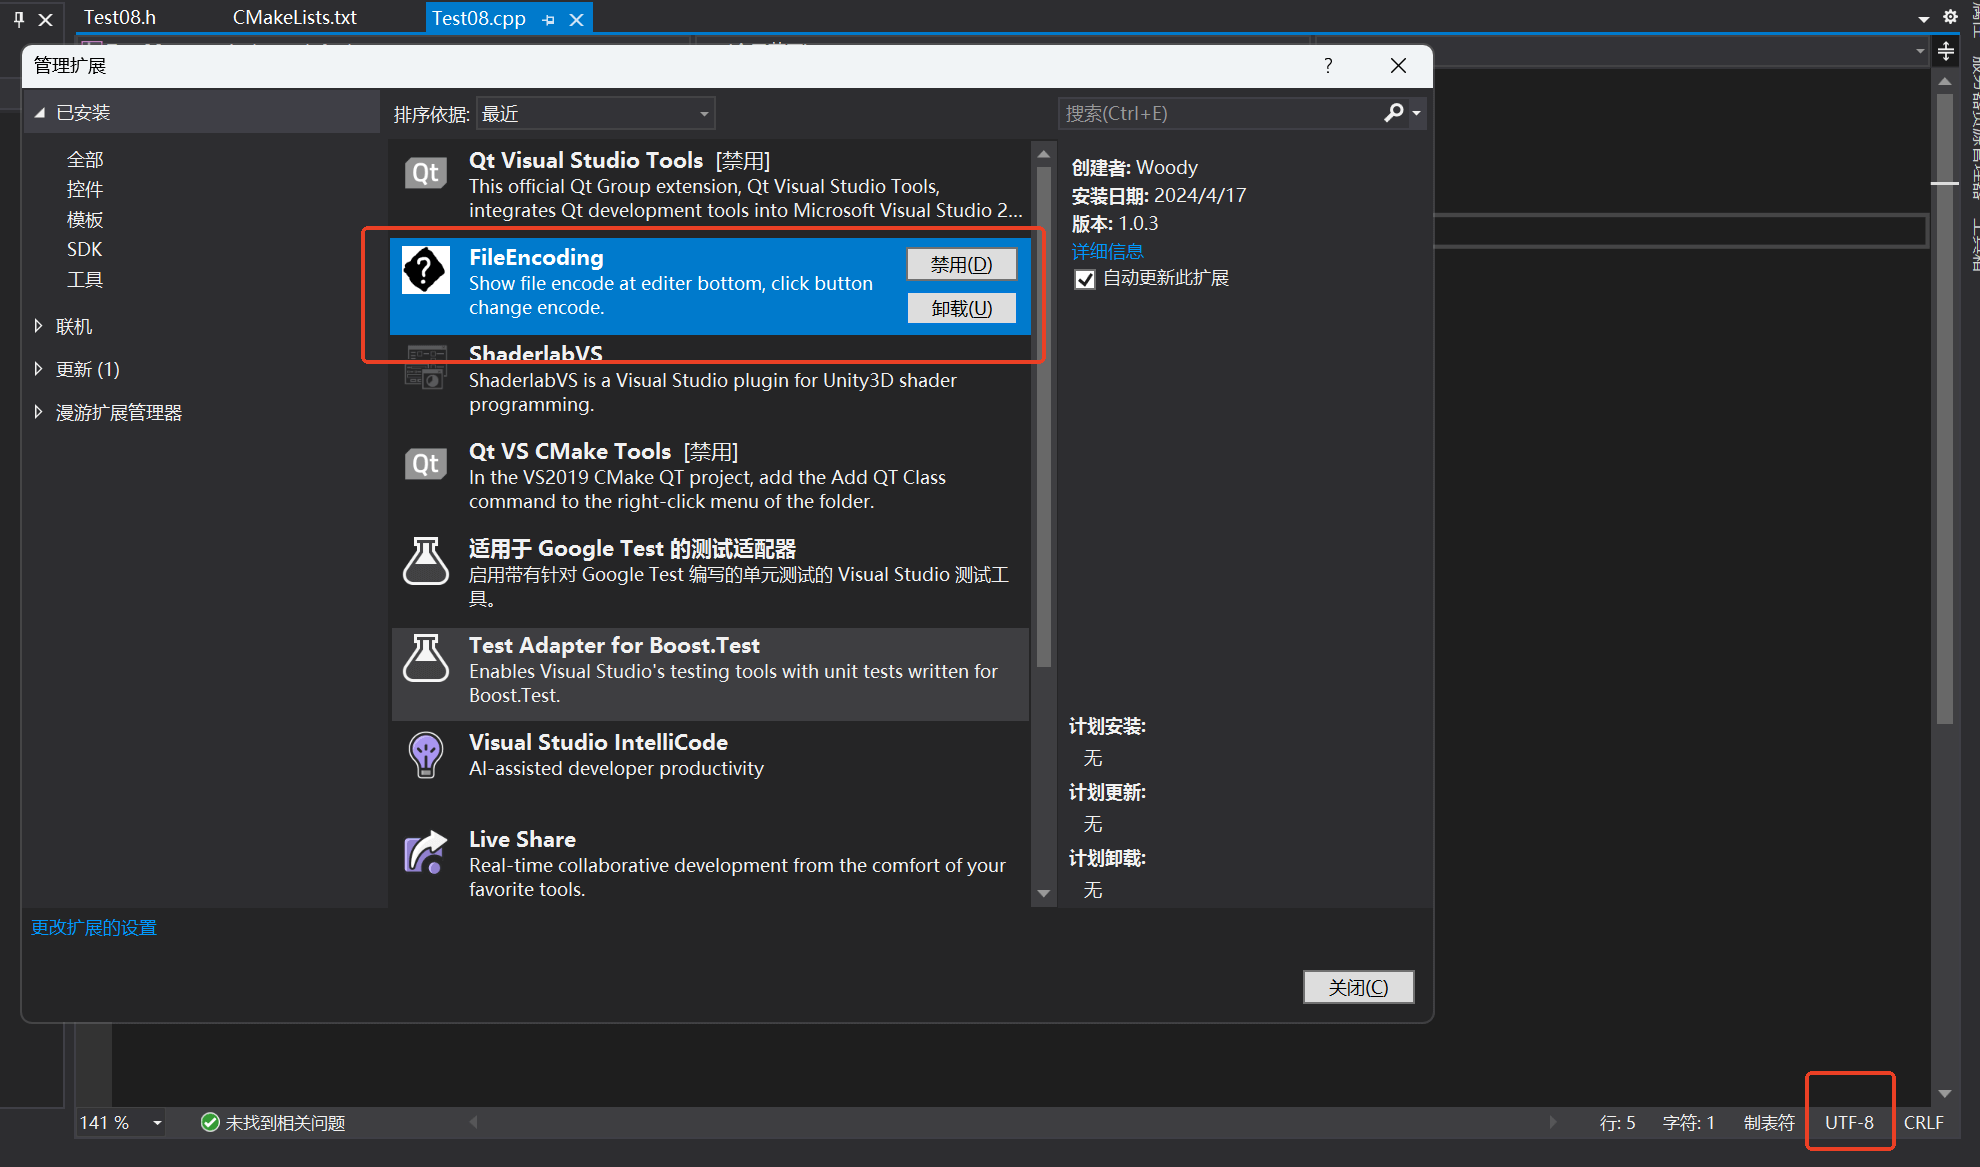The image size is (1980, 1167).
Task: Click the FileEncoding extension icon
Action: 425,271
